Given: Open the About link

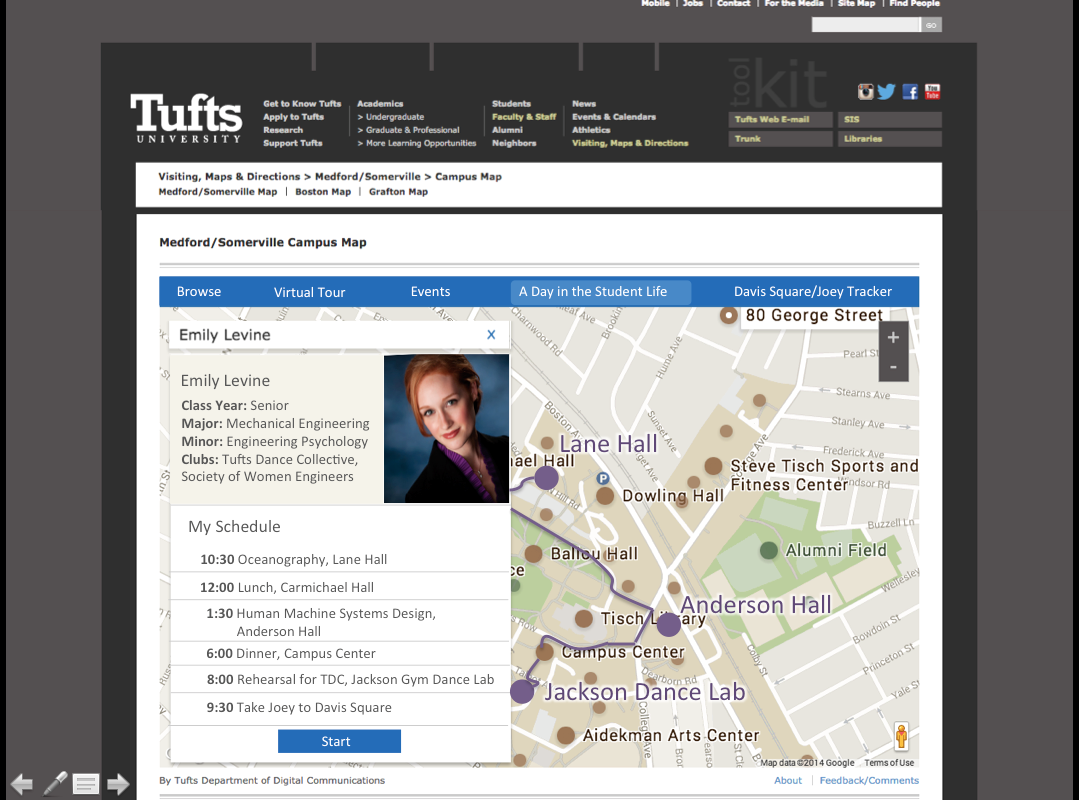Looking at the screenshot, I should tap(788, 780).
